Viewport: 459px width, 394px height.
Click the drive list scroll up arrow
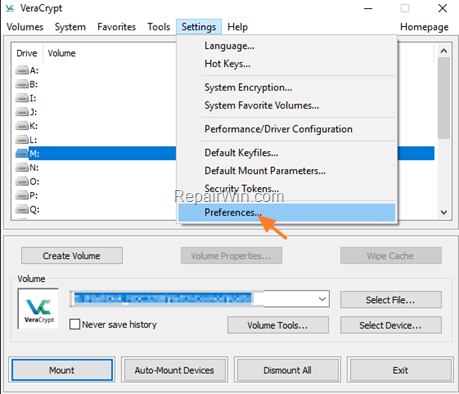[x=444, y=51]
